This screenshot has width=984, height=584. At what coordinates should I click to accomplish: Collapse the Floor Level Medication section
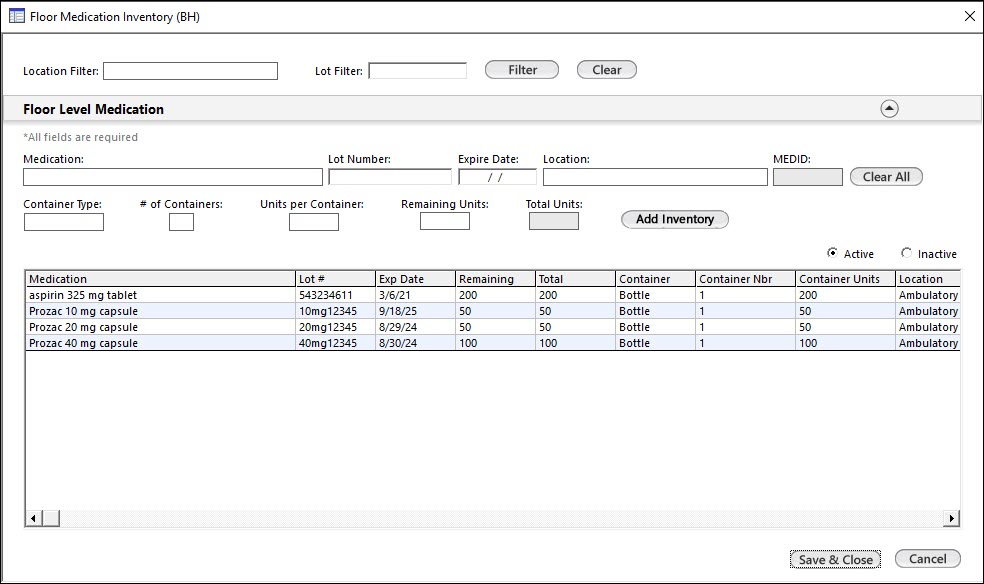(889, 109)
